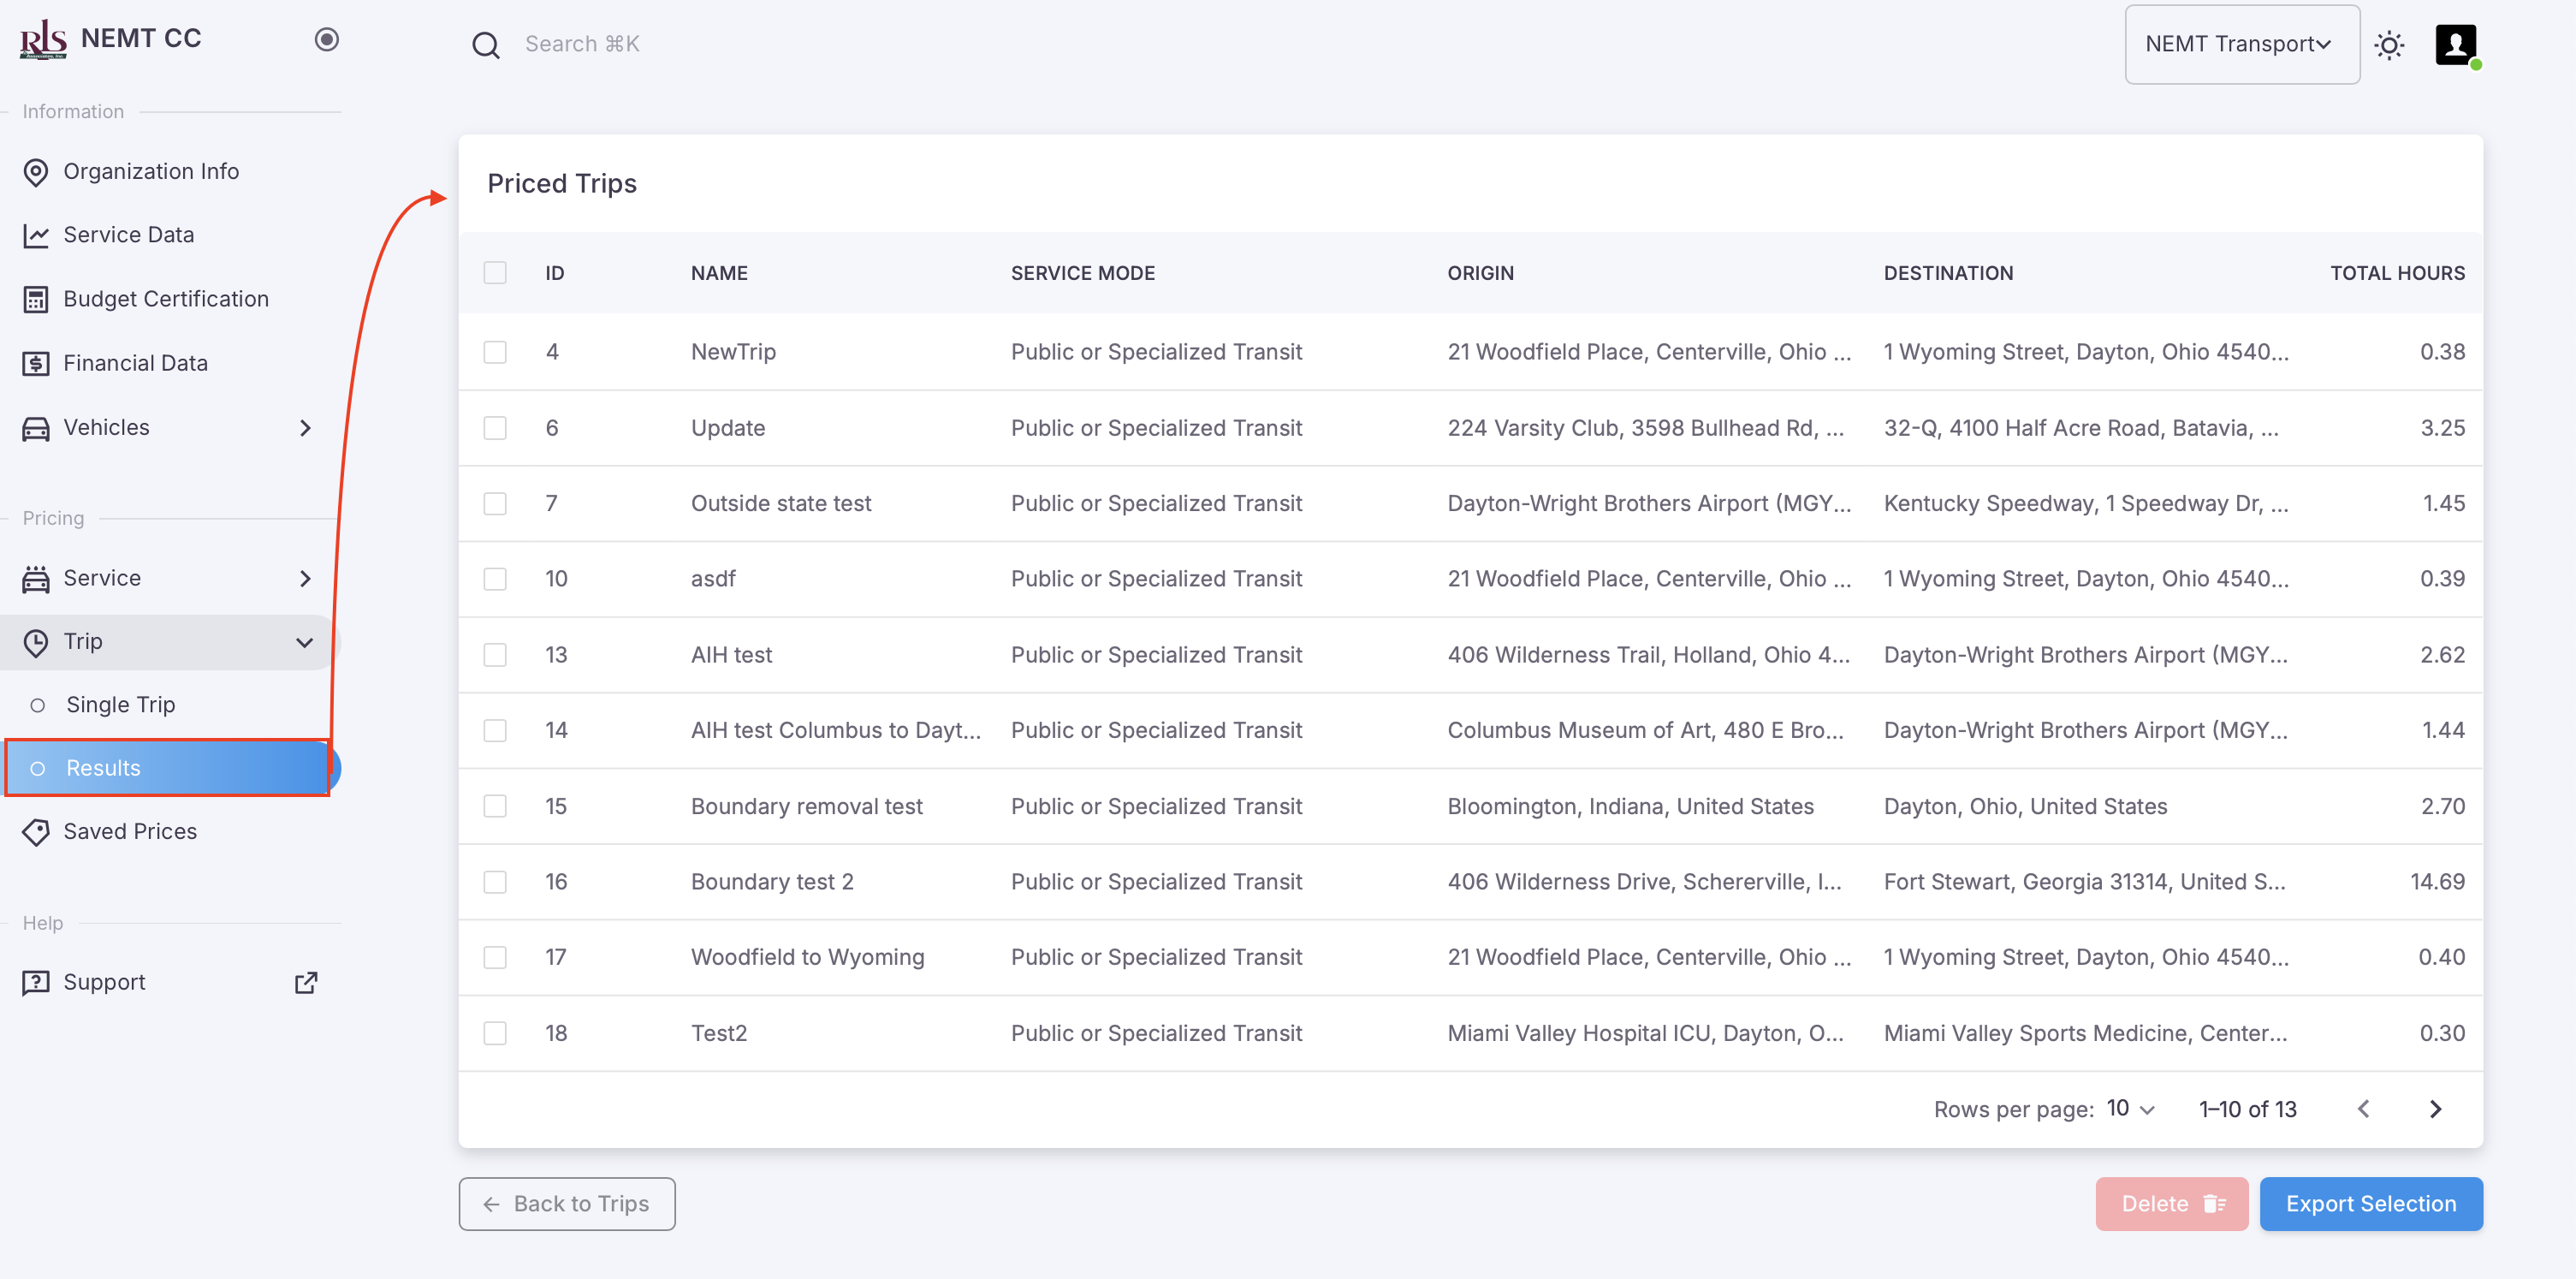
Task: Click the Budget Certification calculator icon
Action: coord(36,300)
